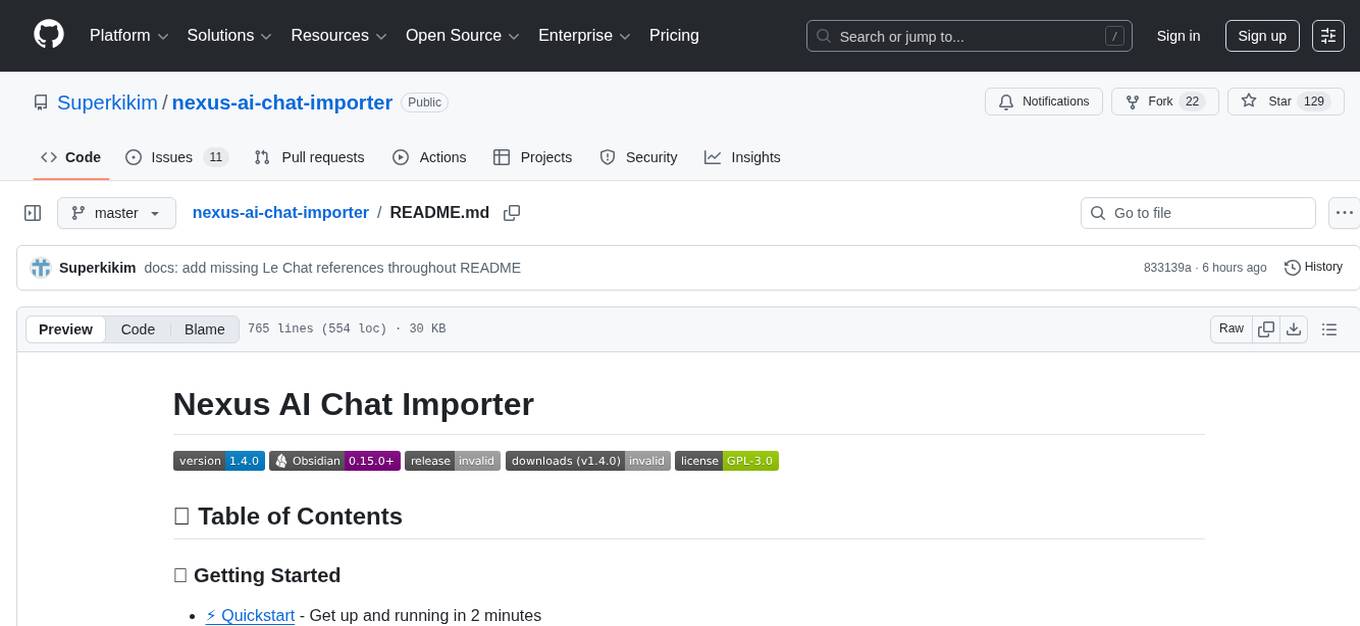Screen dimensions: 1360x626
Task: Open the appearance settings control
Action: pyautogui.click(x=1328, y=35)
